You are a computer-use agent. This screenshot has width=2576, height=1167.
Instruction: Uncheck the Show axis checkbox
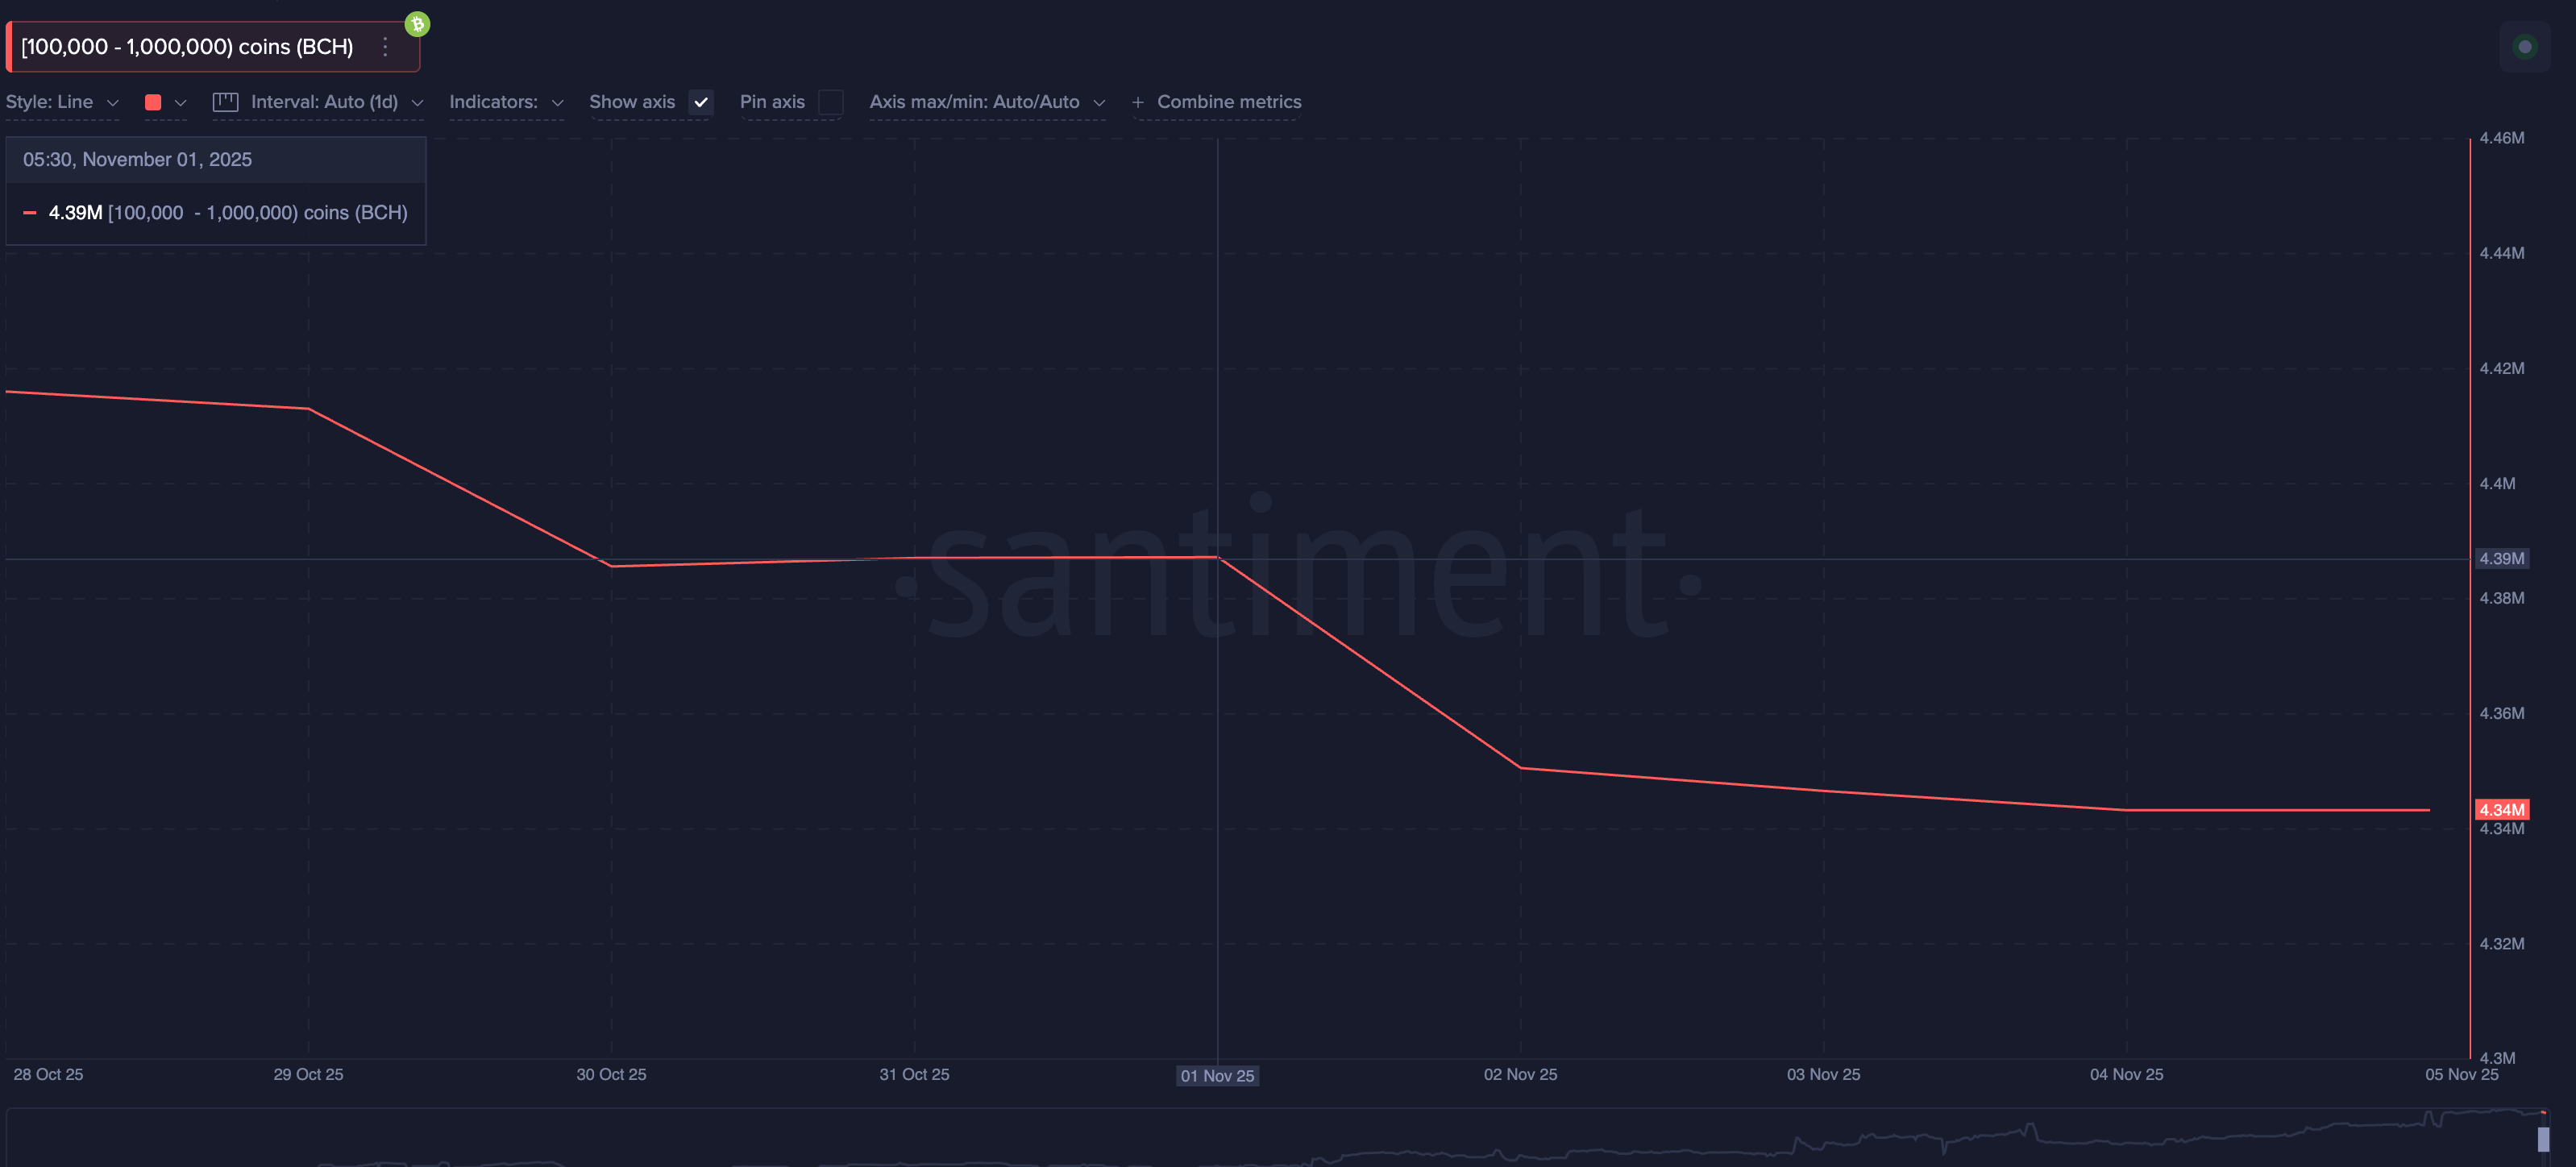click(701, 101)
